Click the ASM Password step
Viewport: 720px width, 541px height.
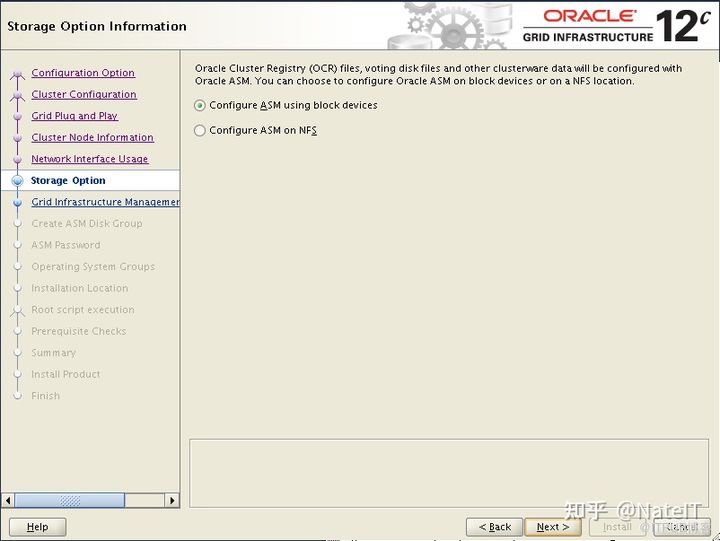tap(66, 245)
